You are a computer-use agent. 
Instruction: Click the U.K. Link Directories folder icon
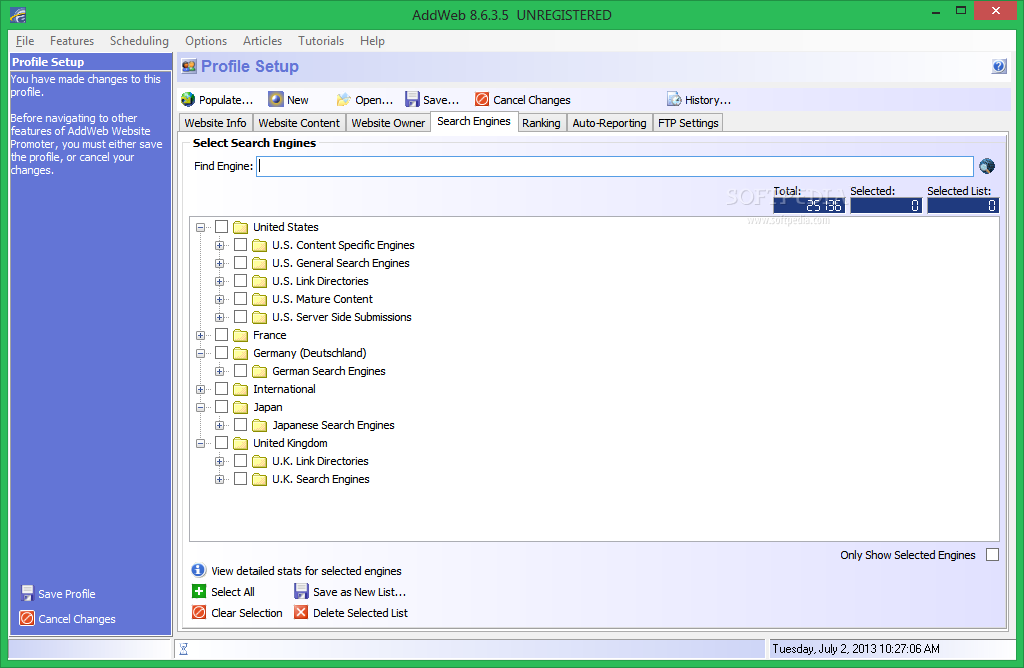point(259,461)
